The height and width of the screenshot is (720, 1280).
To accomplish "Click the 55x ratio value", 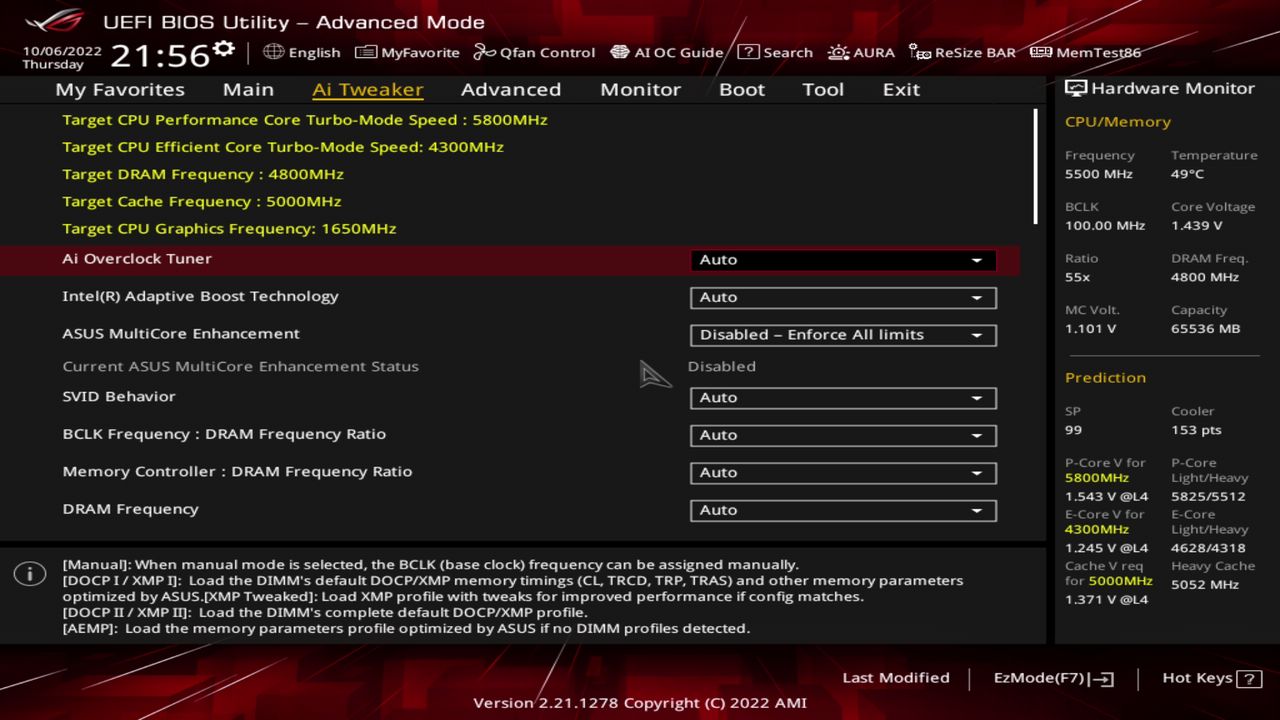I will tap(1078, 277).
